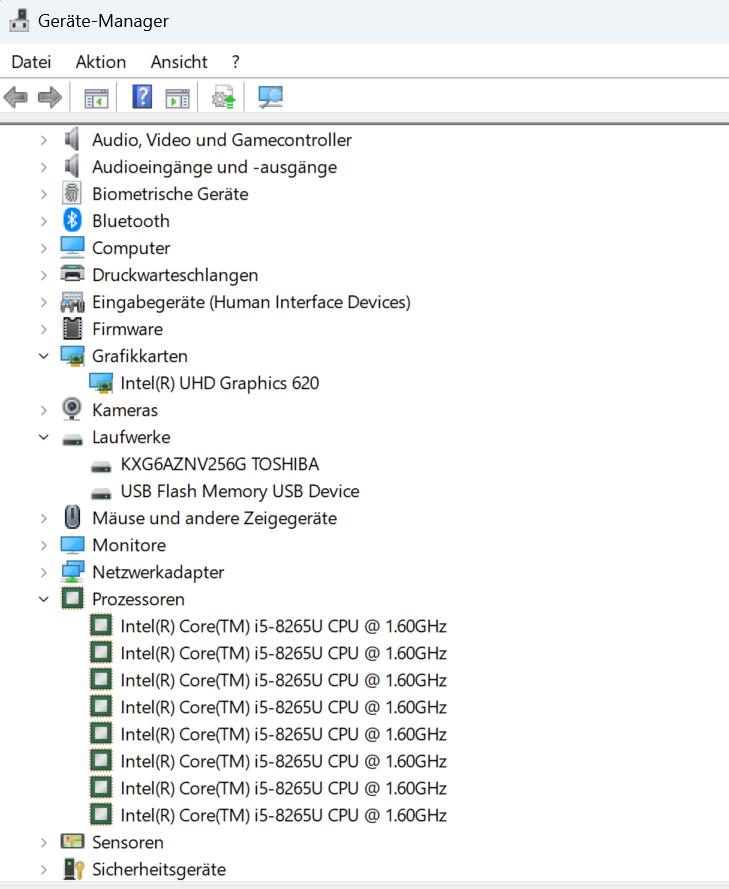Open the Help toolbar icon
Screen dimensions: 729x889
tap(142, 96)
